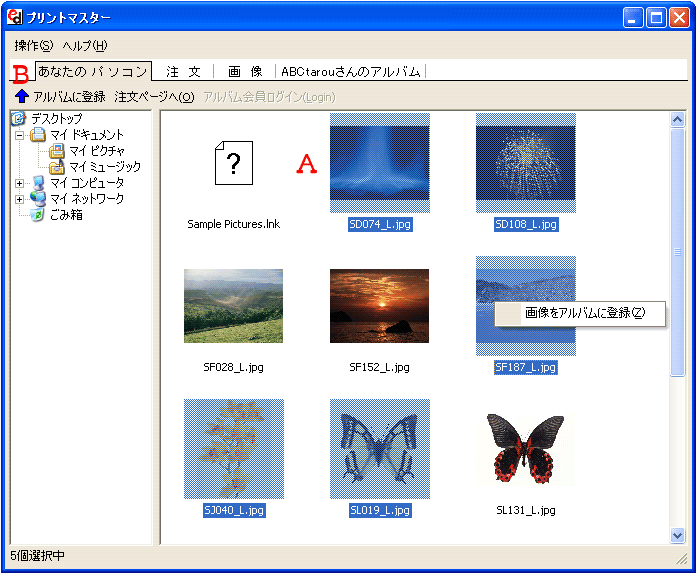Click the scroll down arrow of the file list

pyautogui.click(x=677, y=535)
